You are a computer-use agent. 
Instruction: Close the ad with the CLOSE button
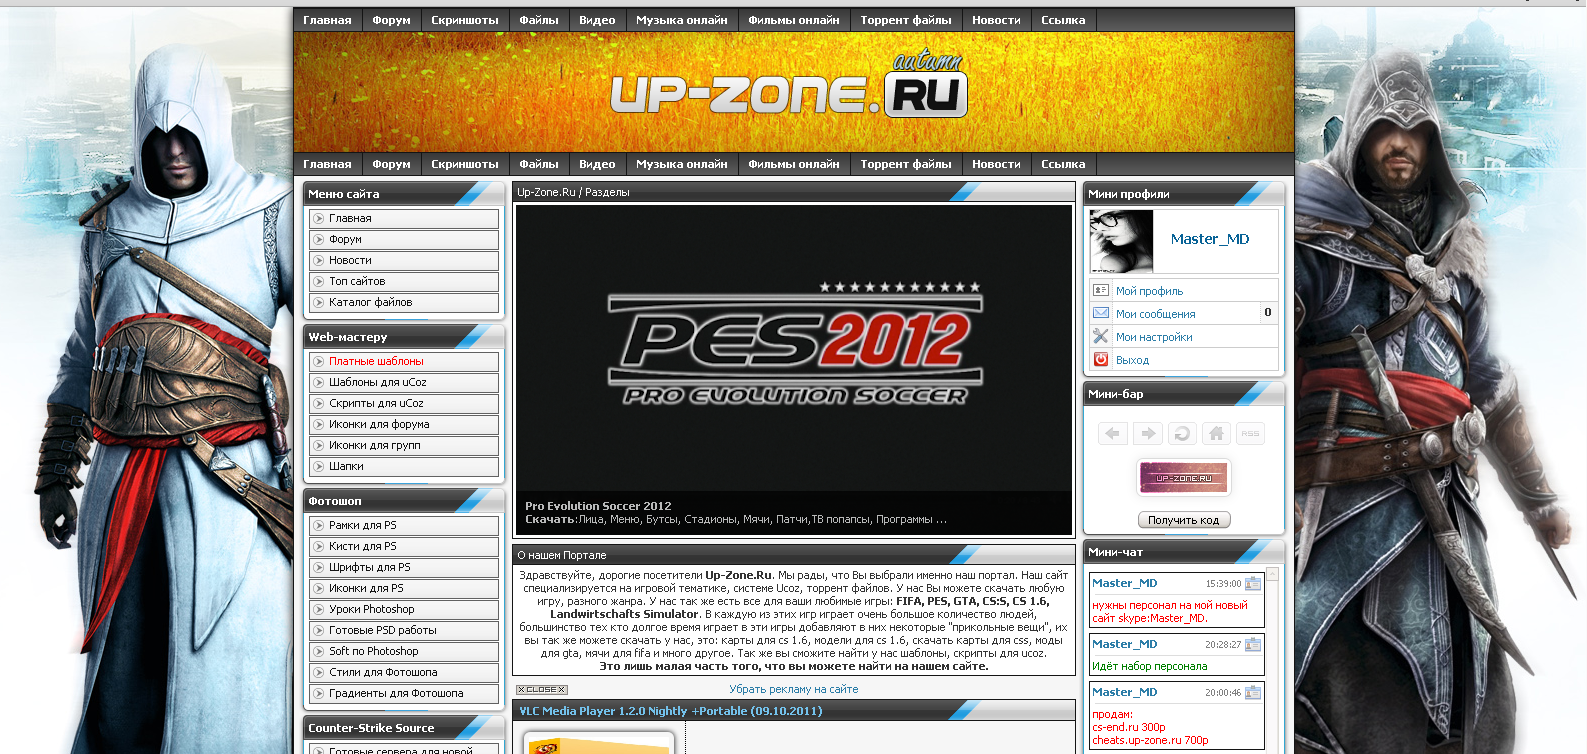(541, 690)
